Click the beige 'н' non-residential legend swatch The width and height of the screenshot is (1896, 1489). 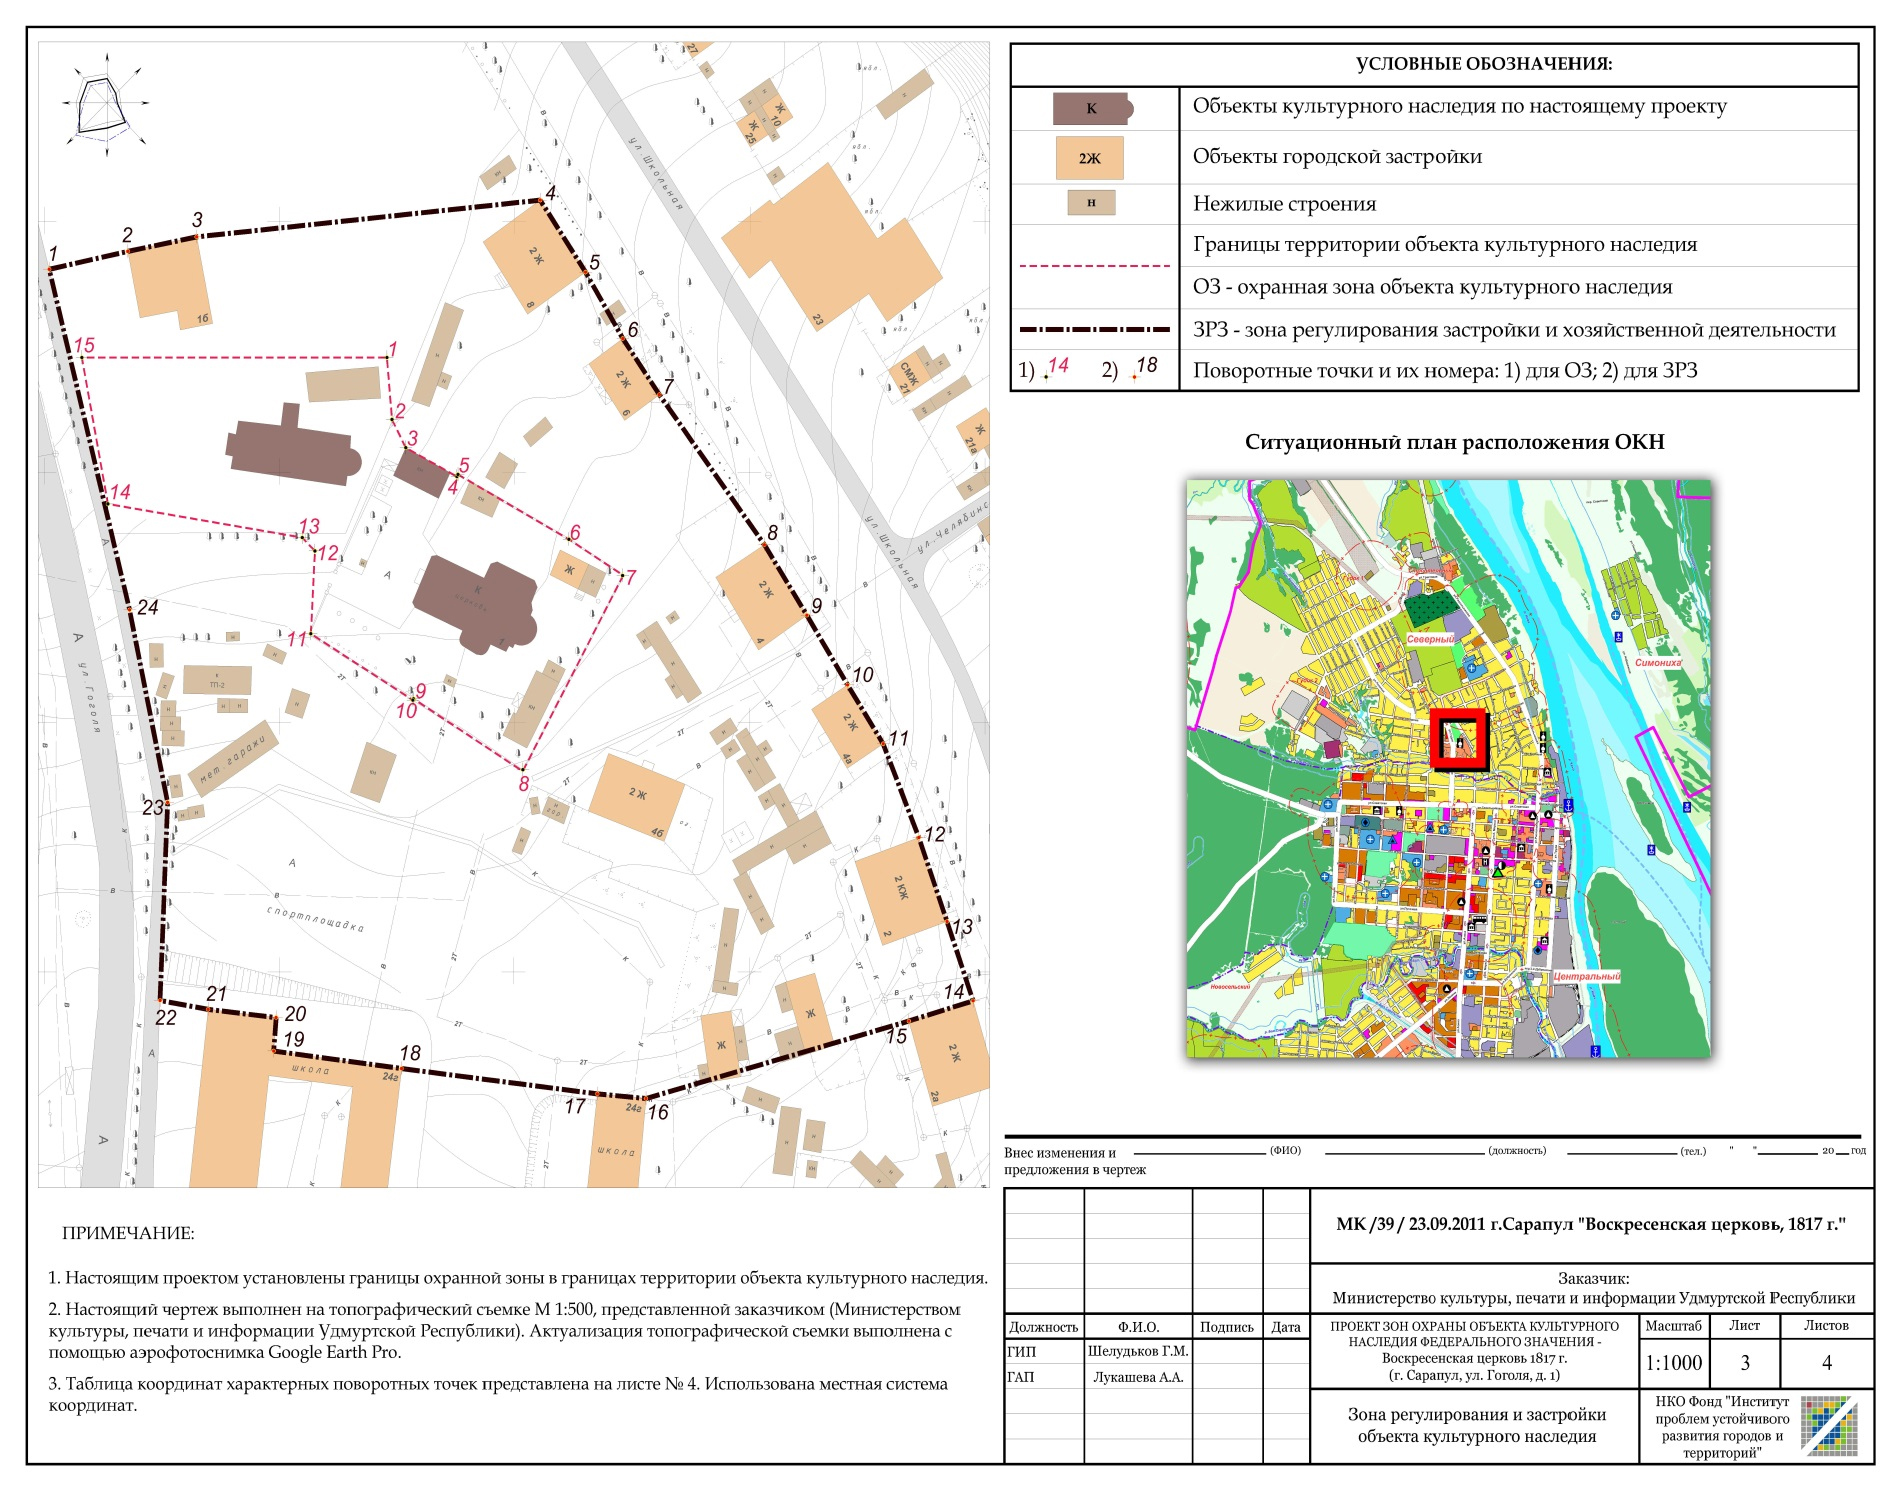tap(1091, 203)
